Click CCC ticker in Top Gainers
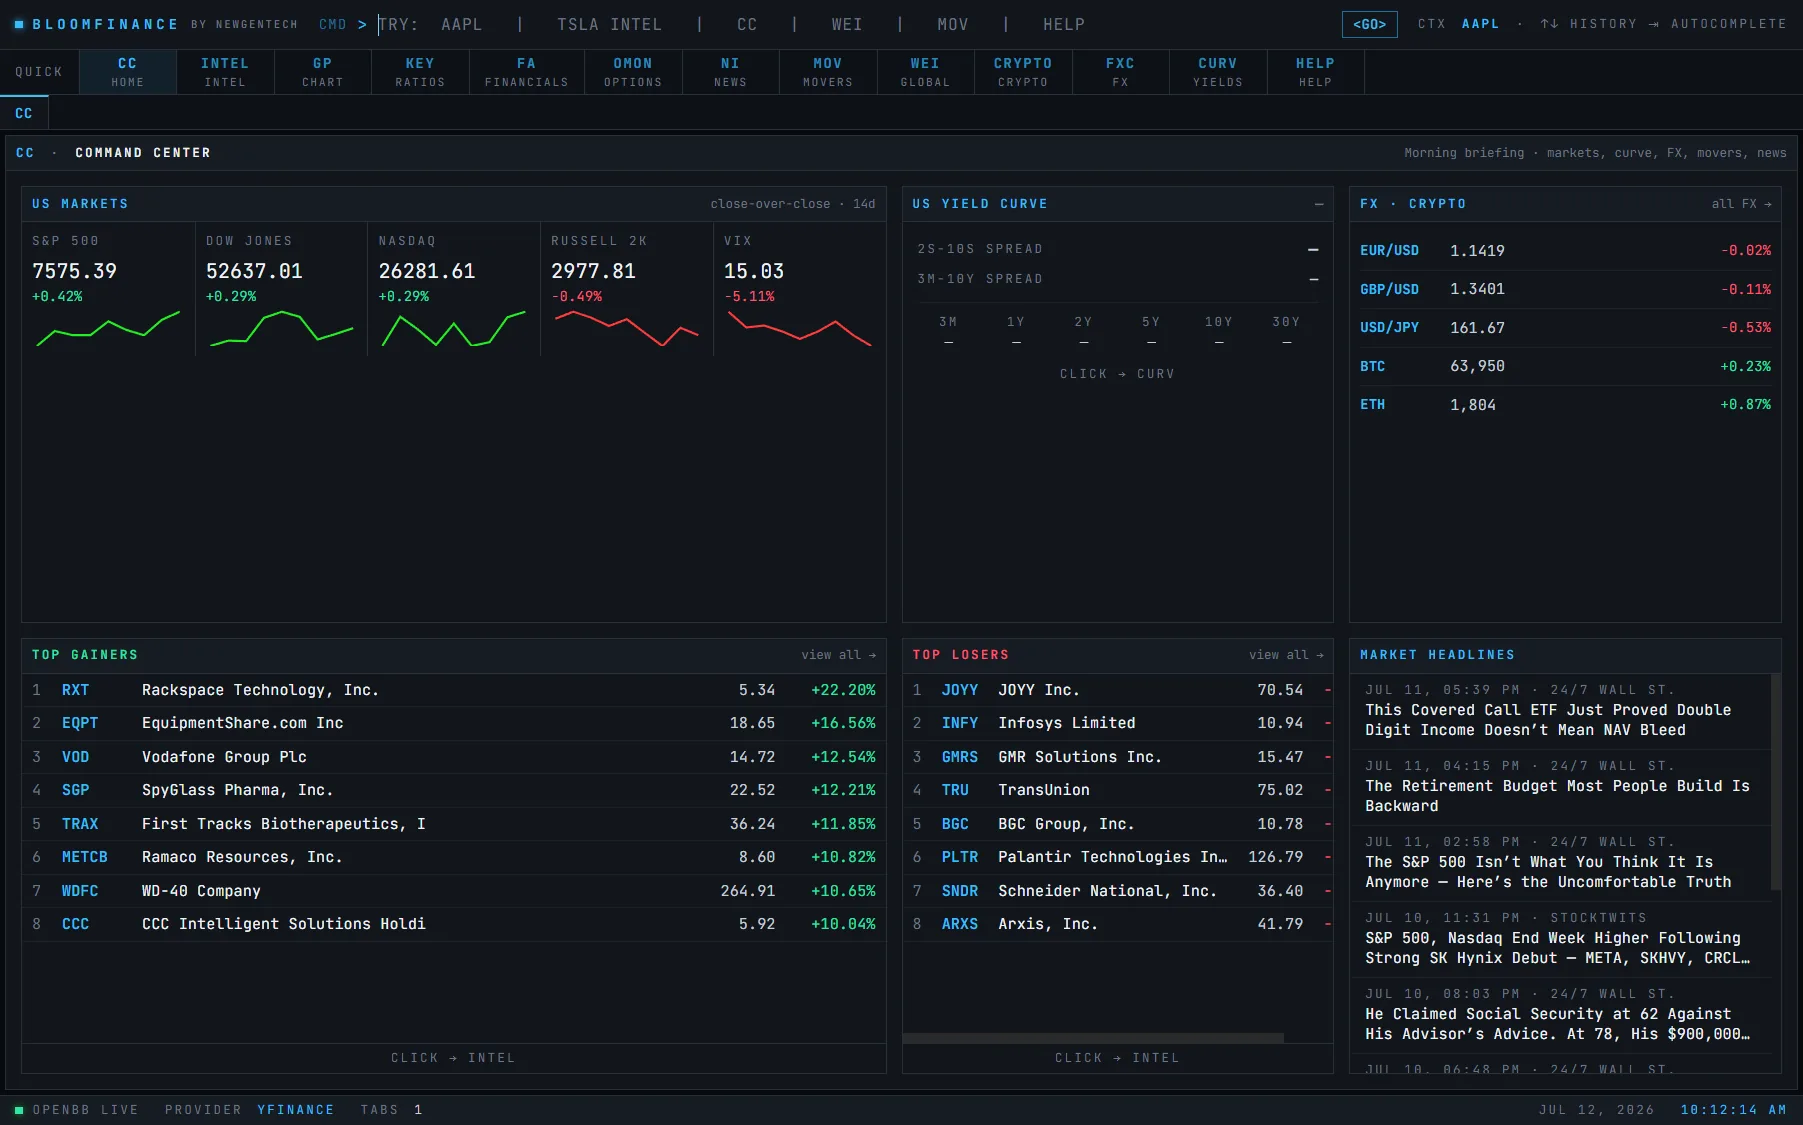 tap(75, 924)
